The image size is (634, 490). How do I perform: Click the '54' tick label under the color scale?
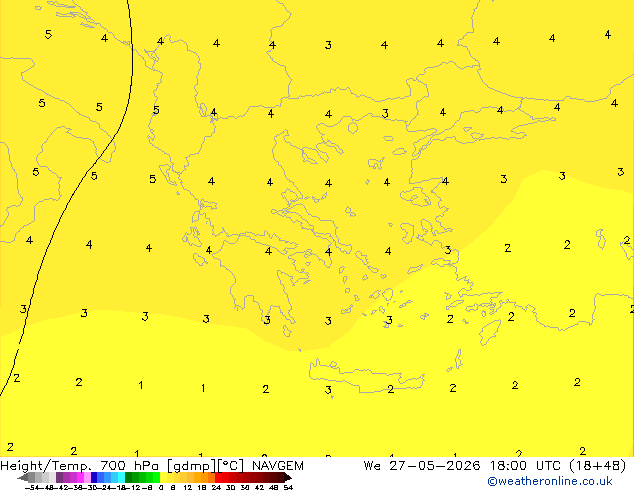288,487
